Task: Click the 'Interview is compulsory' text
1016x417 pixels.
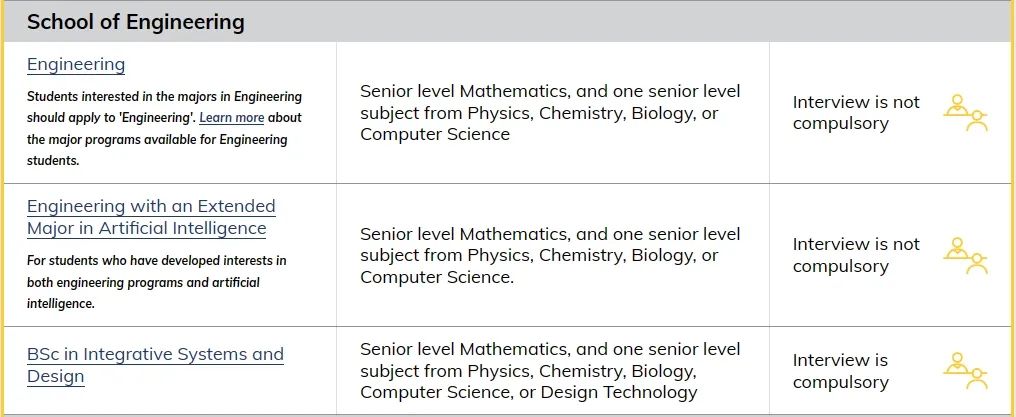Action: pos(840,370)
